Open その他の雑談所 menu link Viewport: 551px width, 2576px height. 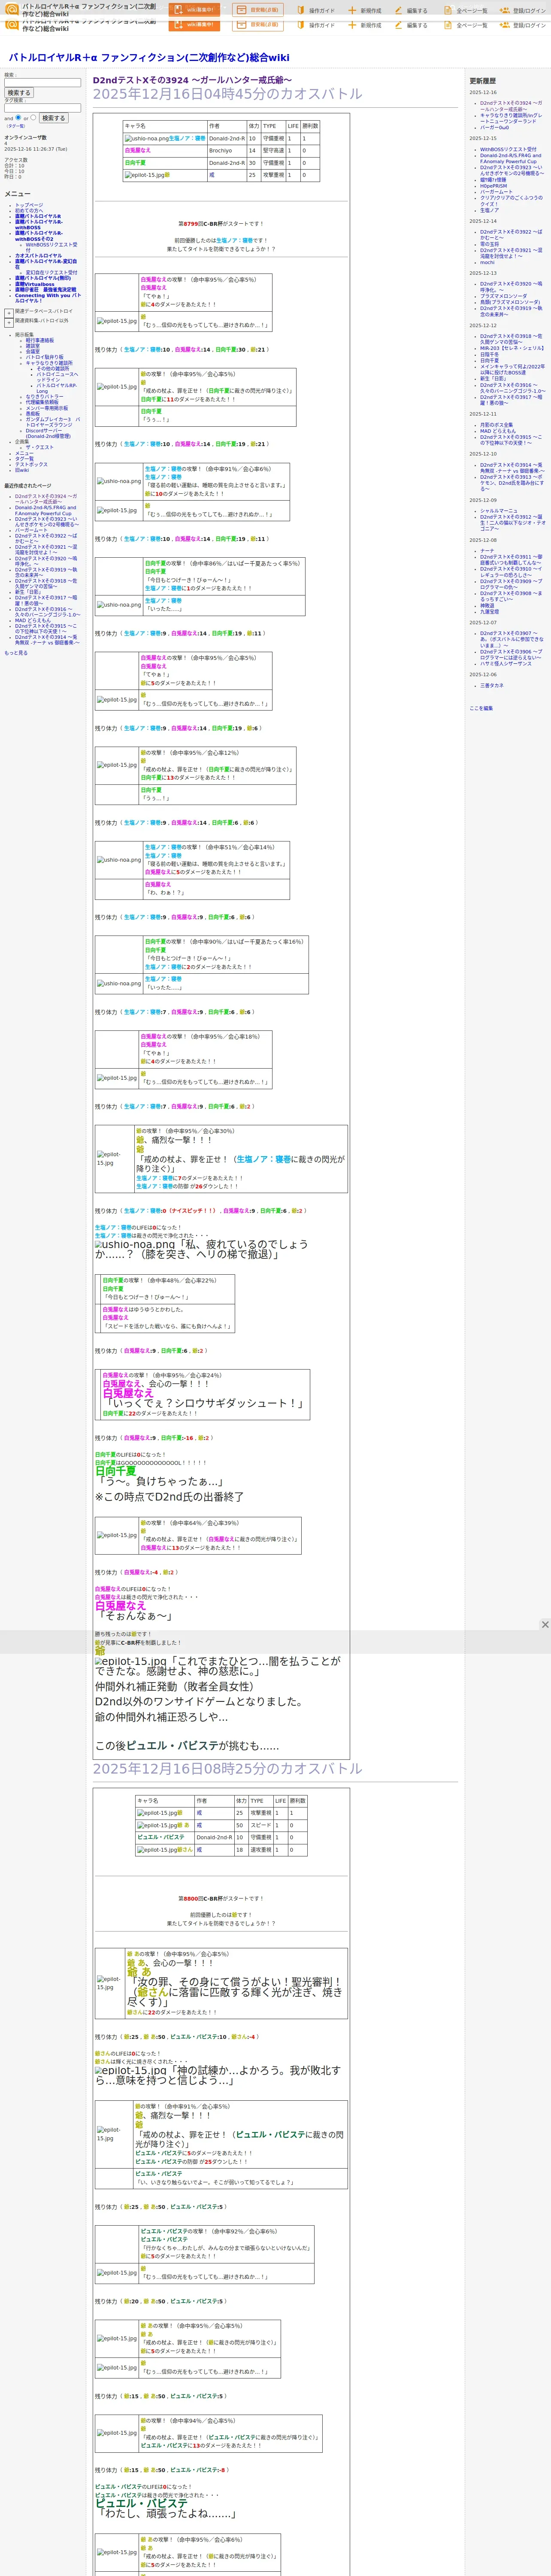click(x=53, y=368)
